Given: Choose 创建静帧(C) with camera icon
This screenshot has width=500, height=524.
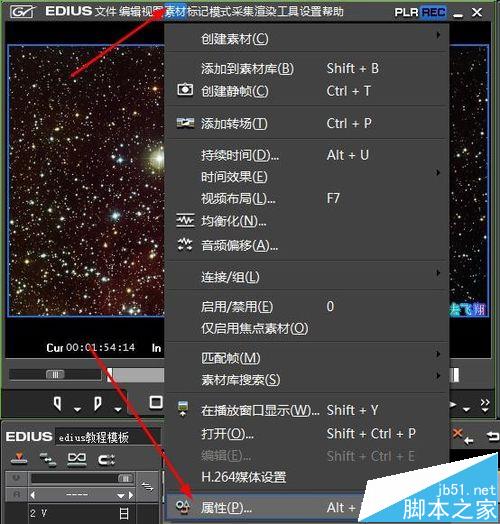Looking at the screenshot, I should click(x=307, y=91).
